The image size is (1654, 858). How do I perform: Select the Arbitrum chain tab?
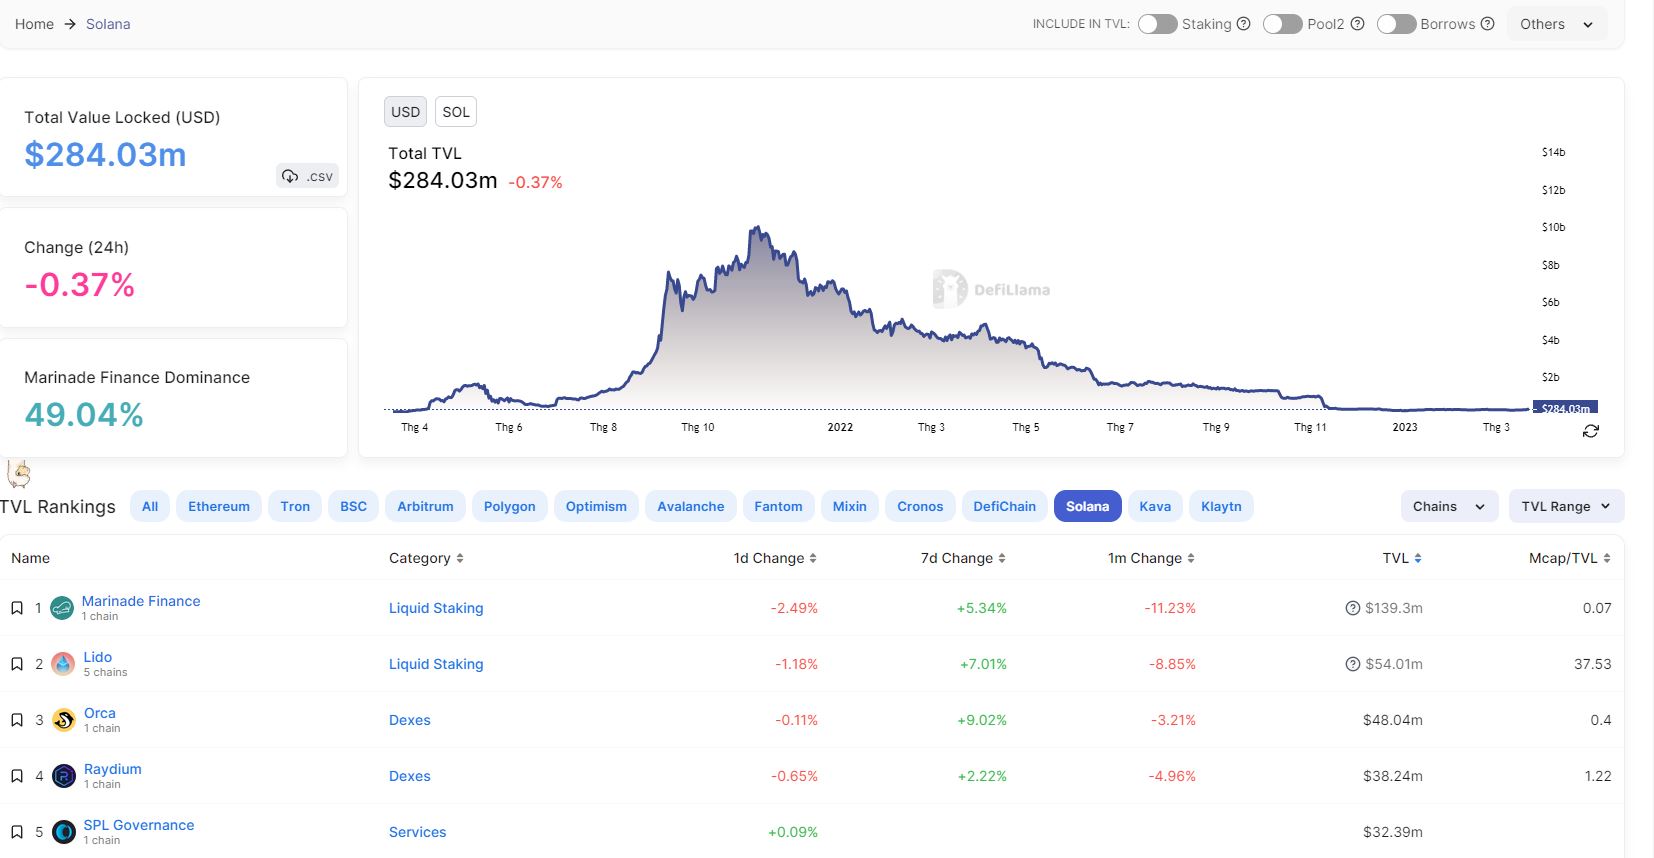(425, 506)
